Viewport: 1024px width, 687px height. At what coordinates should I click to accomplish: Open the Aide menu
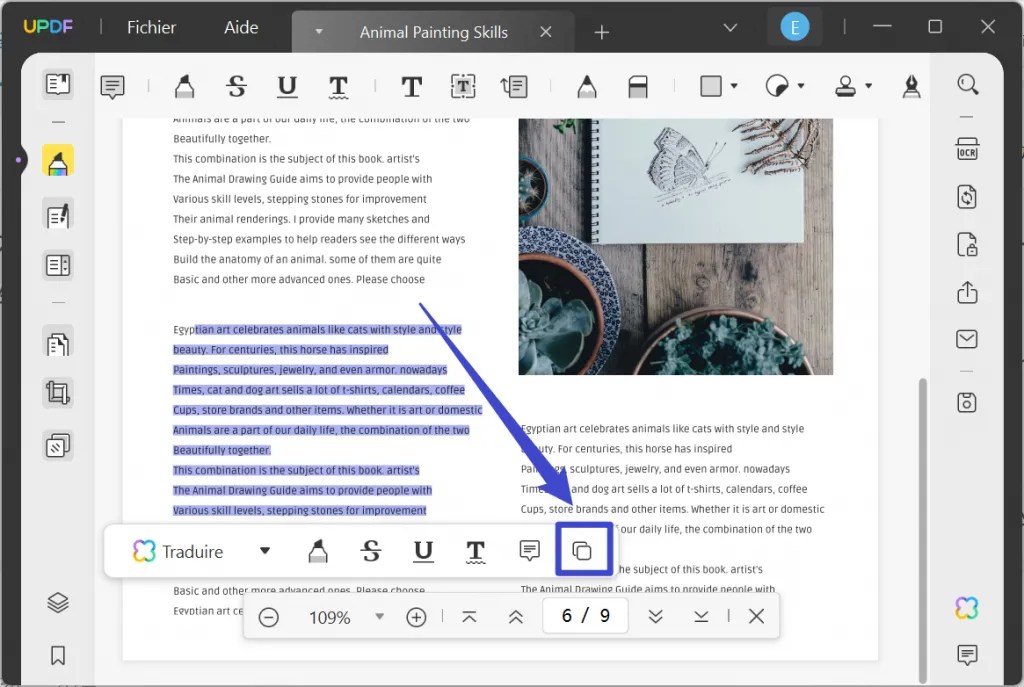(241, 27)
